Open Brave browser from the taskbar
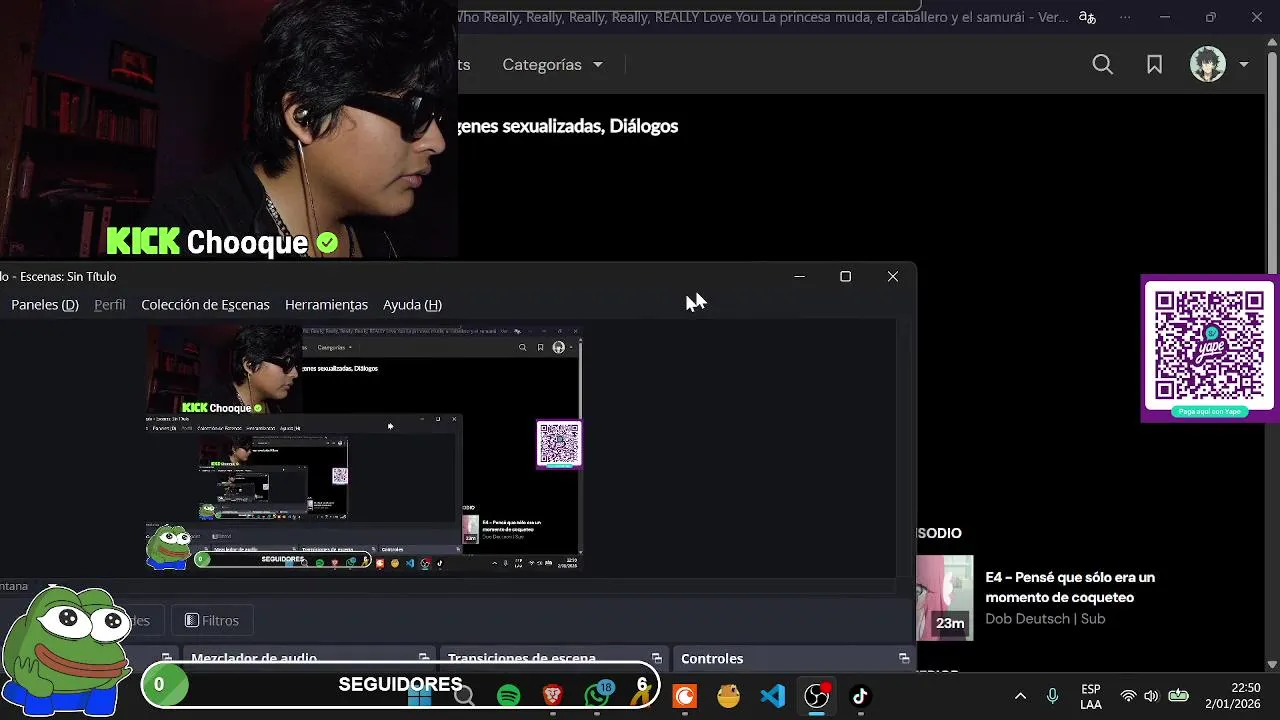This screenshot has width=1280, height=720. pos(552,696)
